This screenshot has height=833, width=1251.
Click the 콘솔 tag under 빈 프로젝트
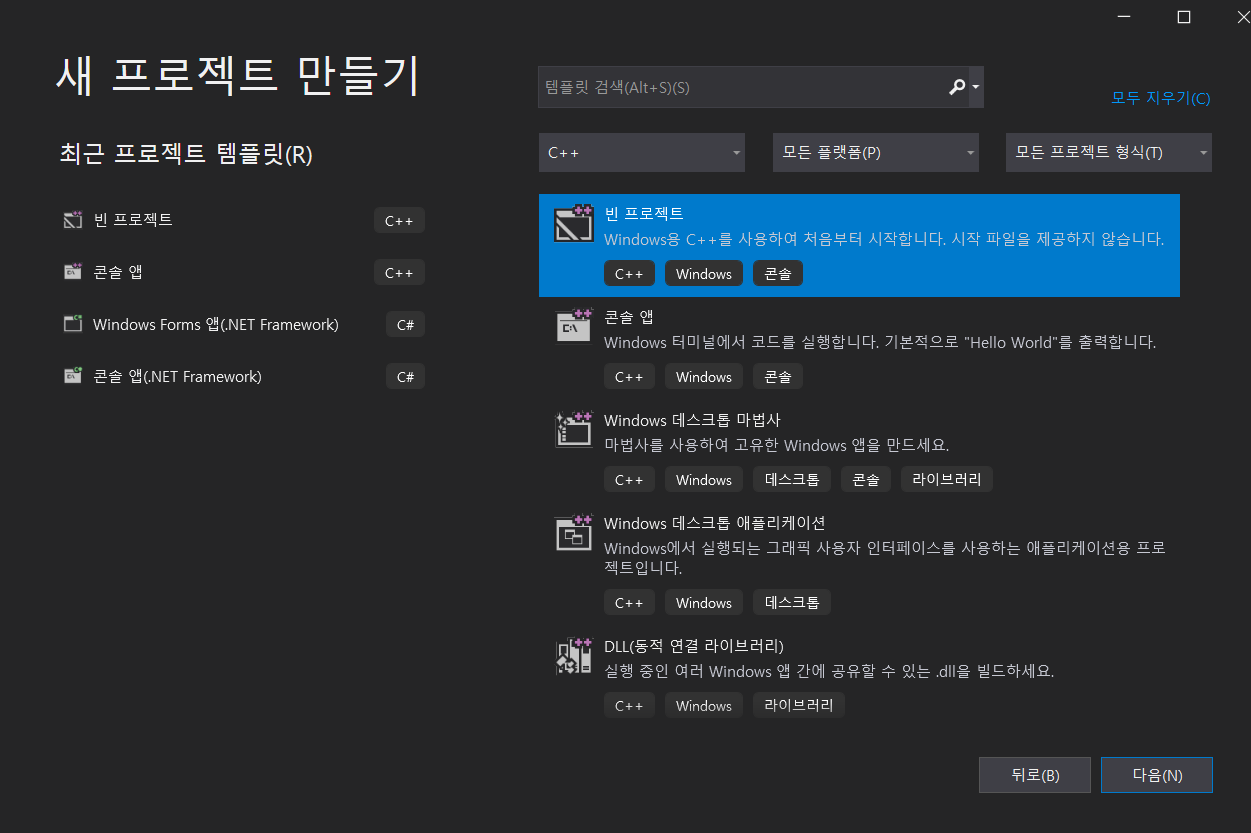click(x=778, y=274)
